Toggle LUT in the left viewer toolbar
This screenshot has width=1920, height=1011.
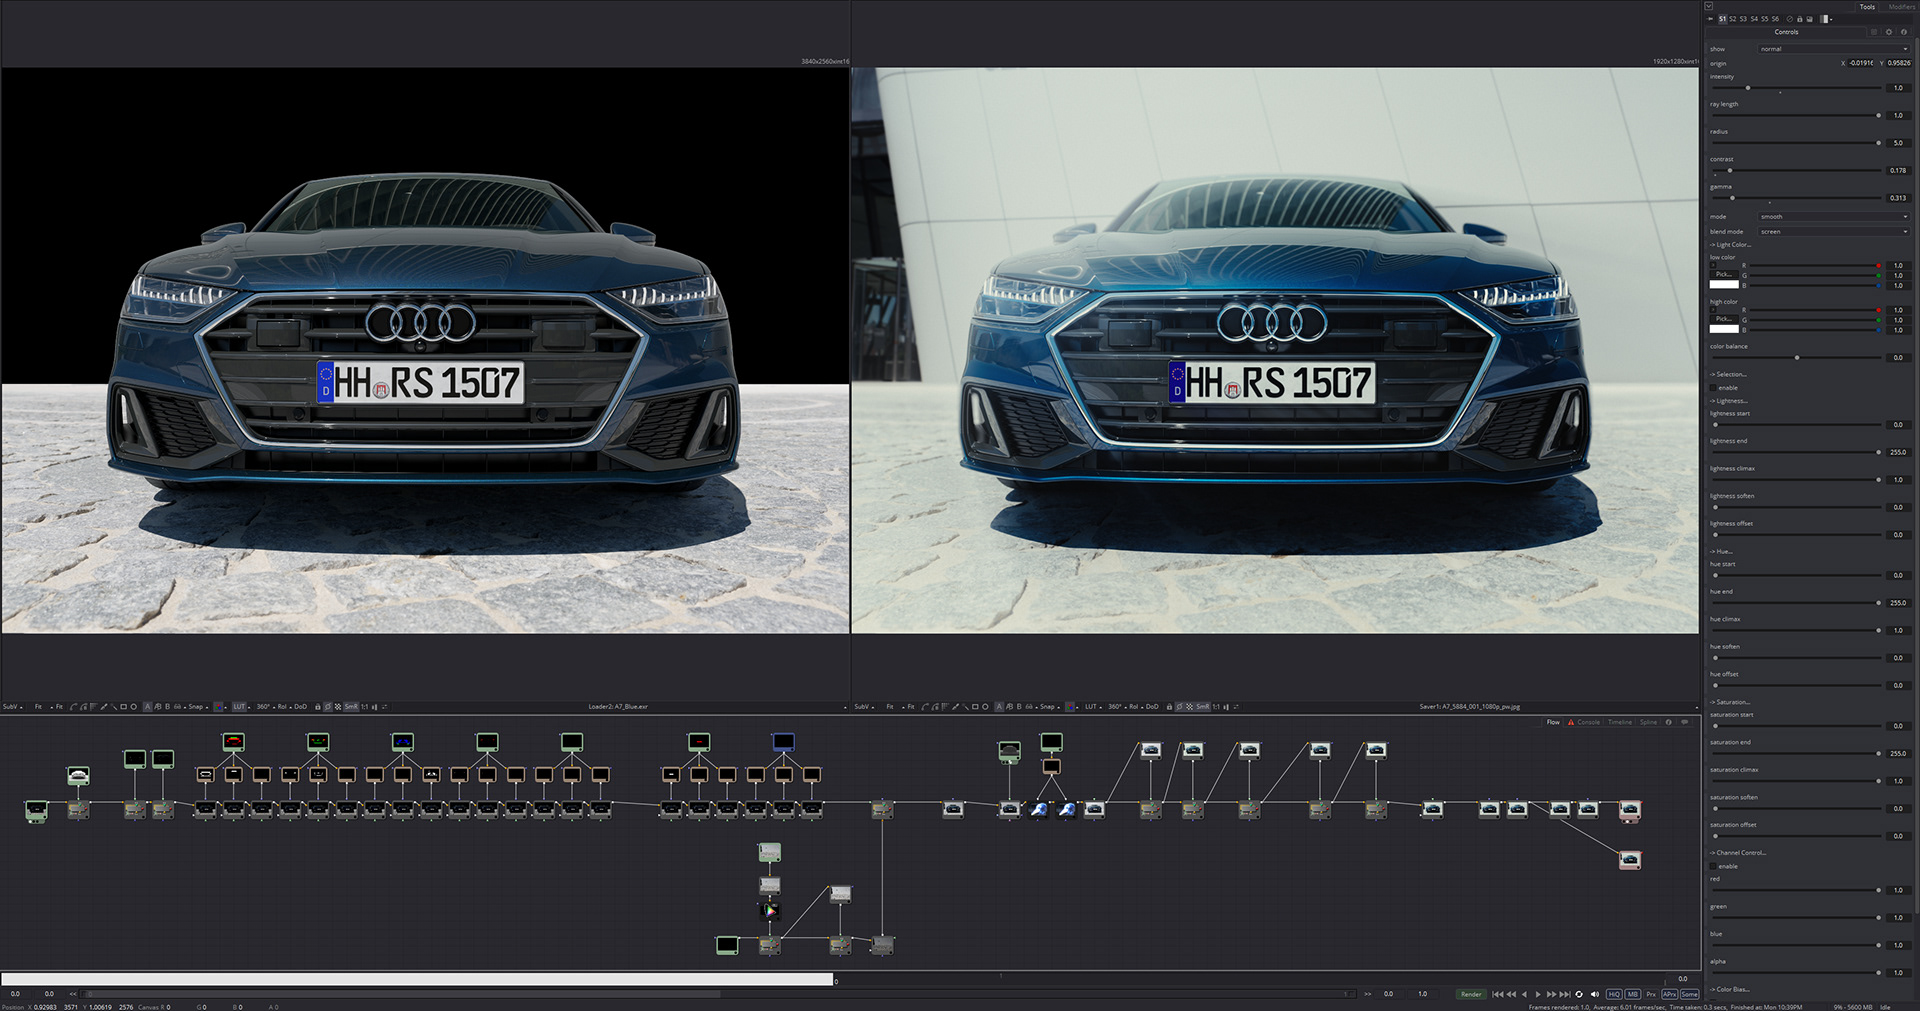(x=239, y=707)
